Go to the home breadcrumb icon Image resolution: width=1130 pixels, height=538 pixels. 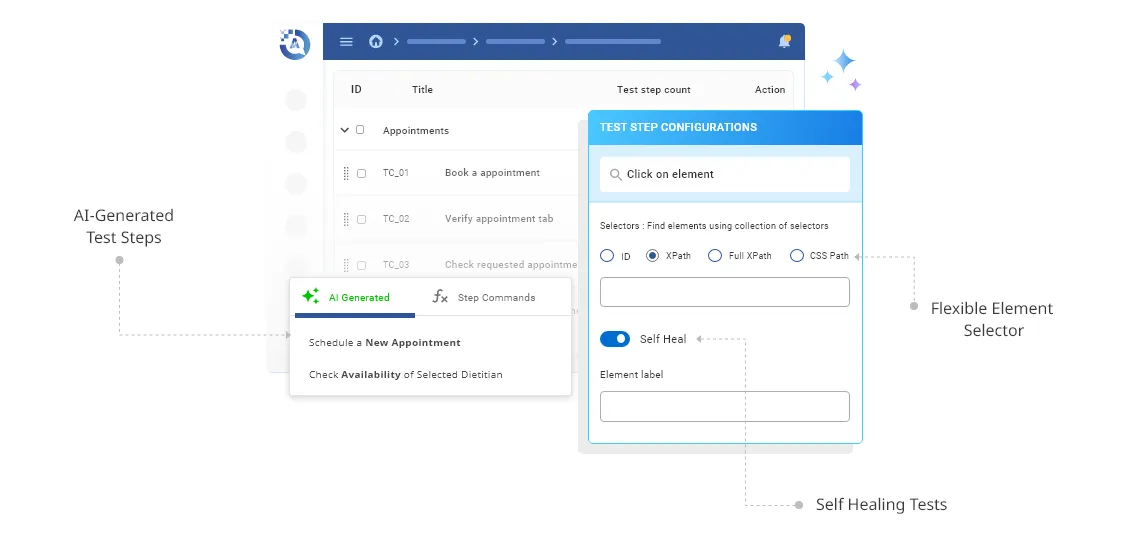click(x=375, y=42)
